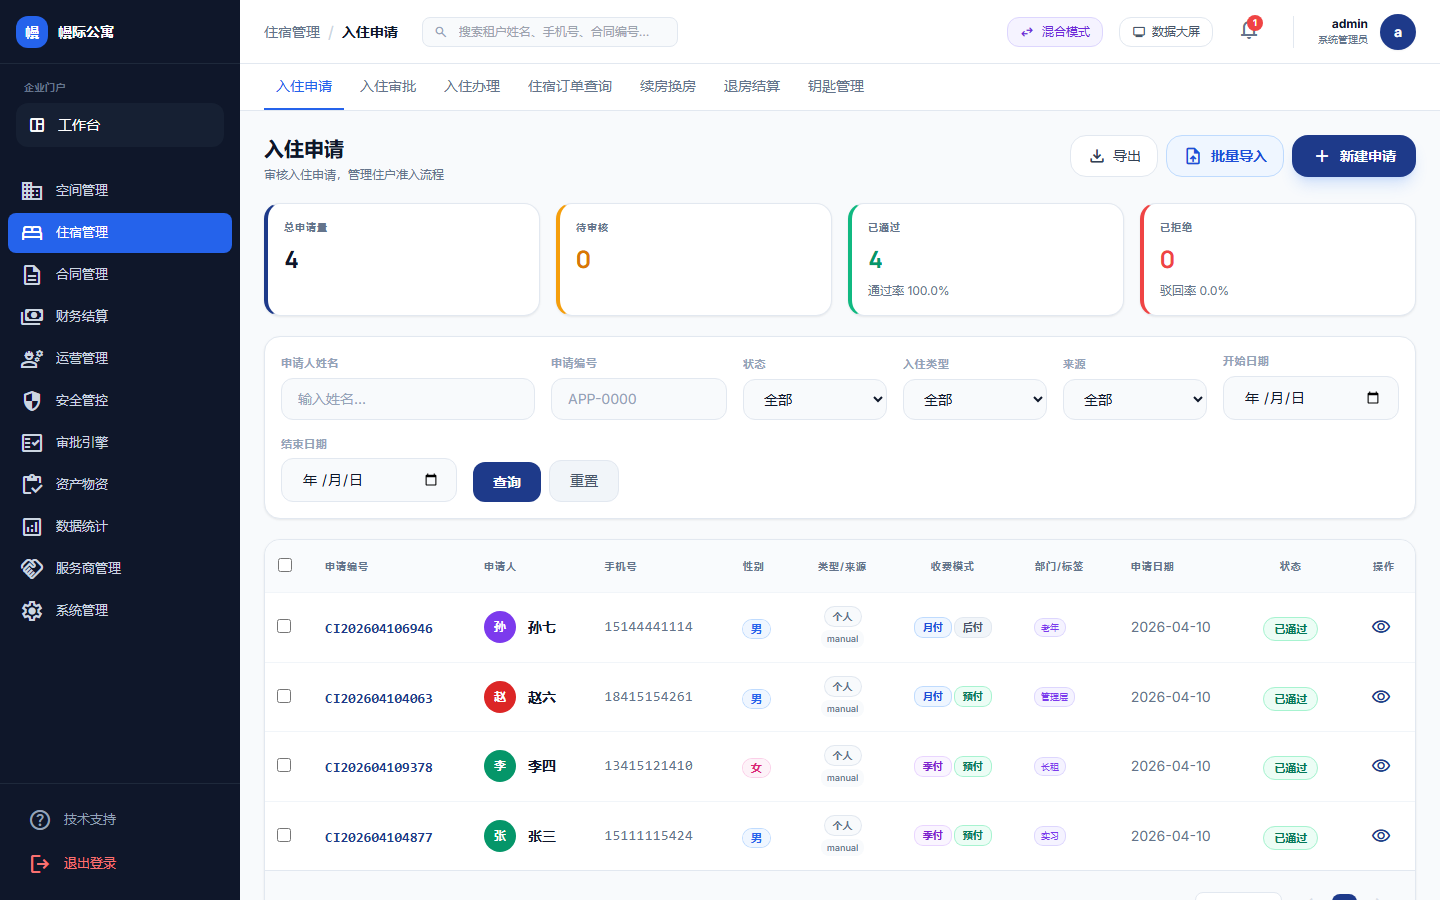This screenshot has height=900, width=1440.
Task: View details of 孙七's application via eye icon
Action: point(1381,626)
